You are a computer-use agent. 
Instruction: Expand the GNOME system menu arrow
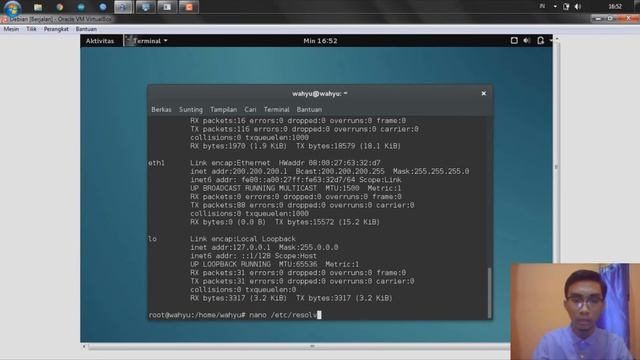551,40
